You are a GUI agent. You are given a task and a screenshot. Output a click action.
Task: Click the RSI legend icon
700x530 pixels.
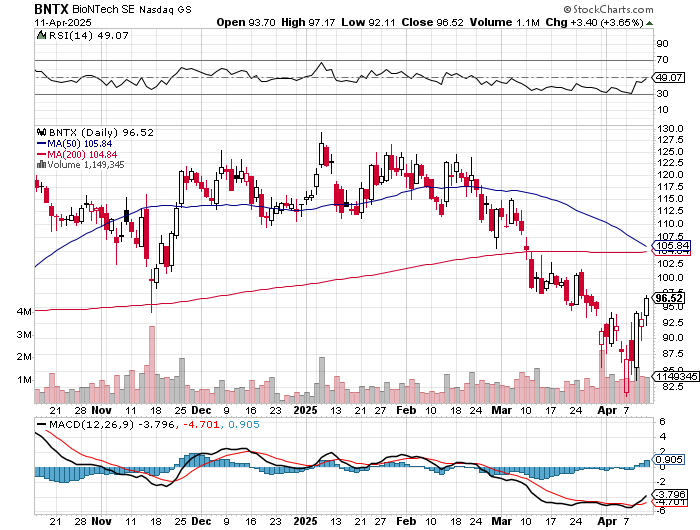[x=42, y=35]
